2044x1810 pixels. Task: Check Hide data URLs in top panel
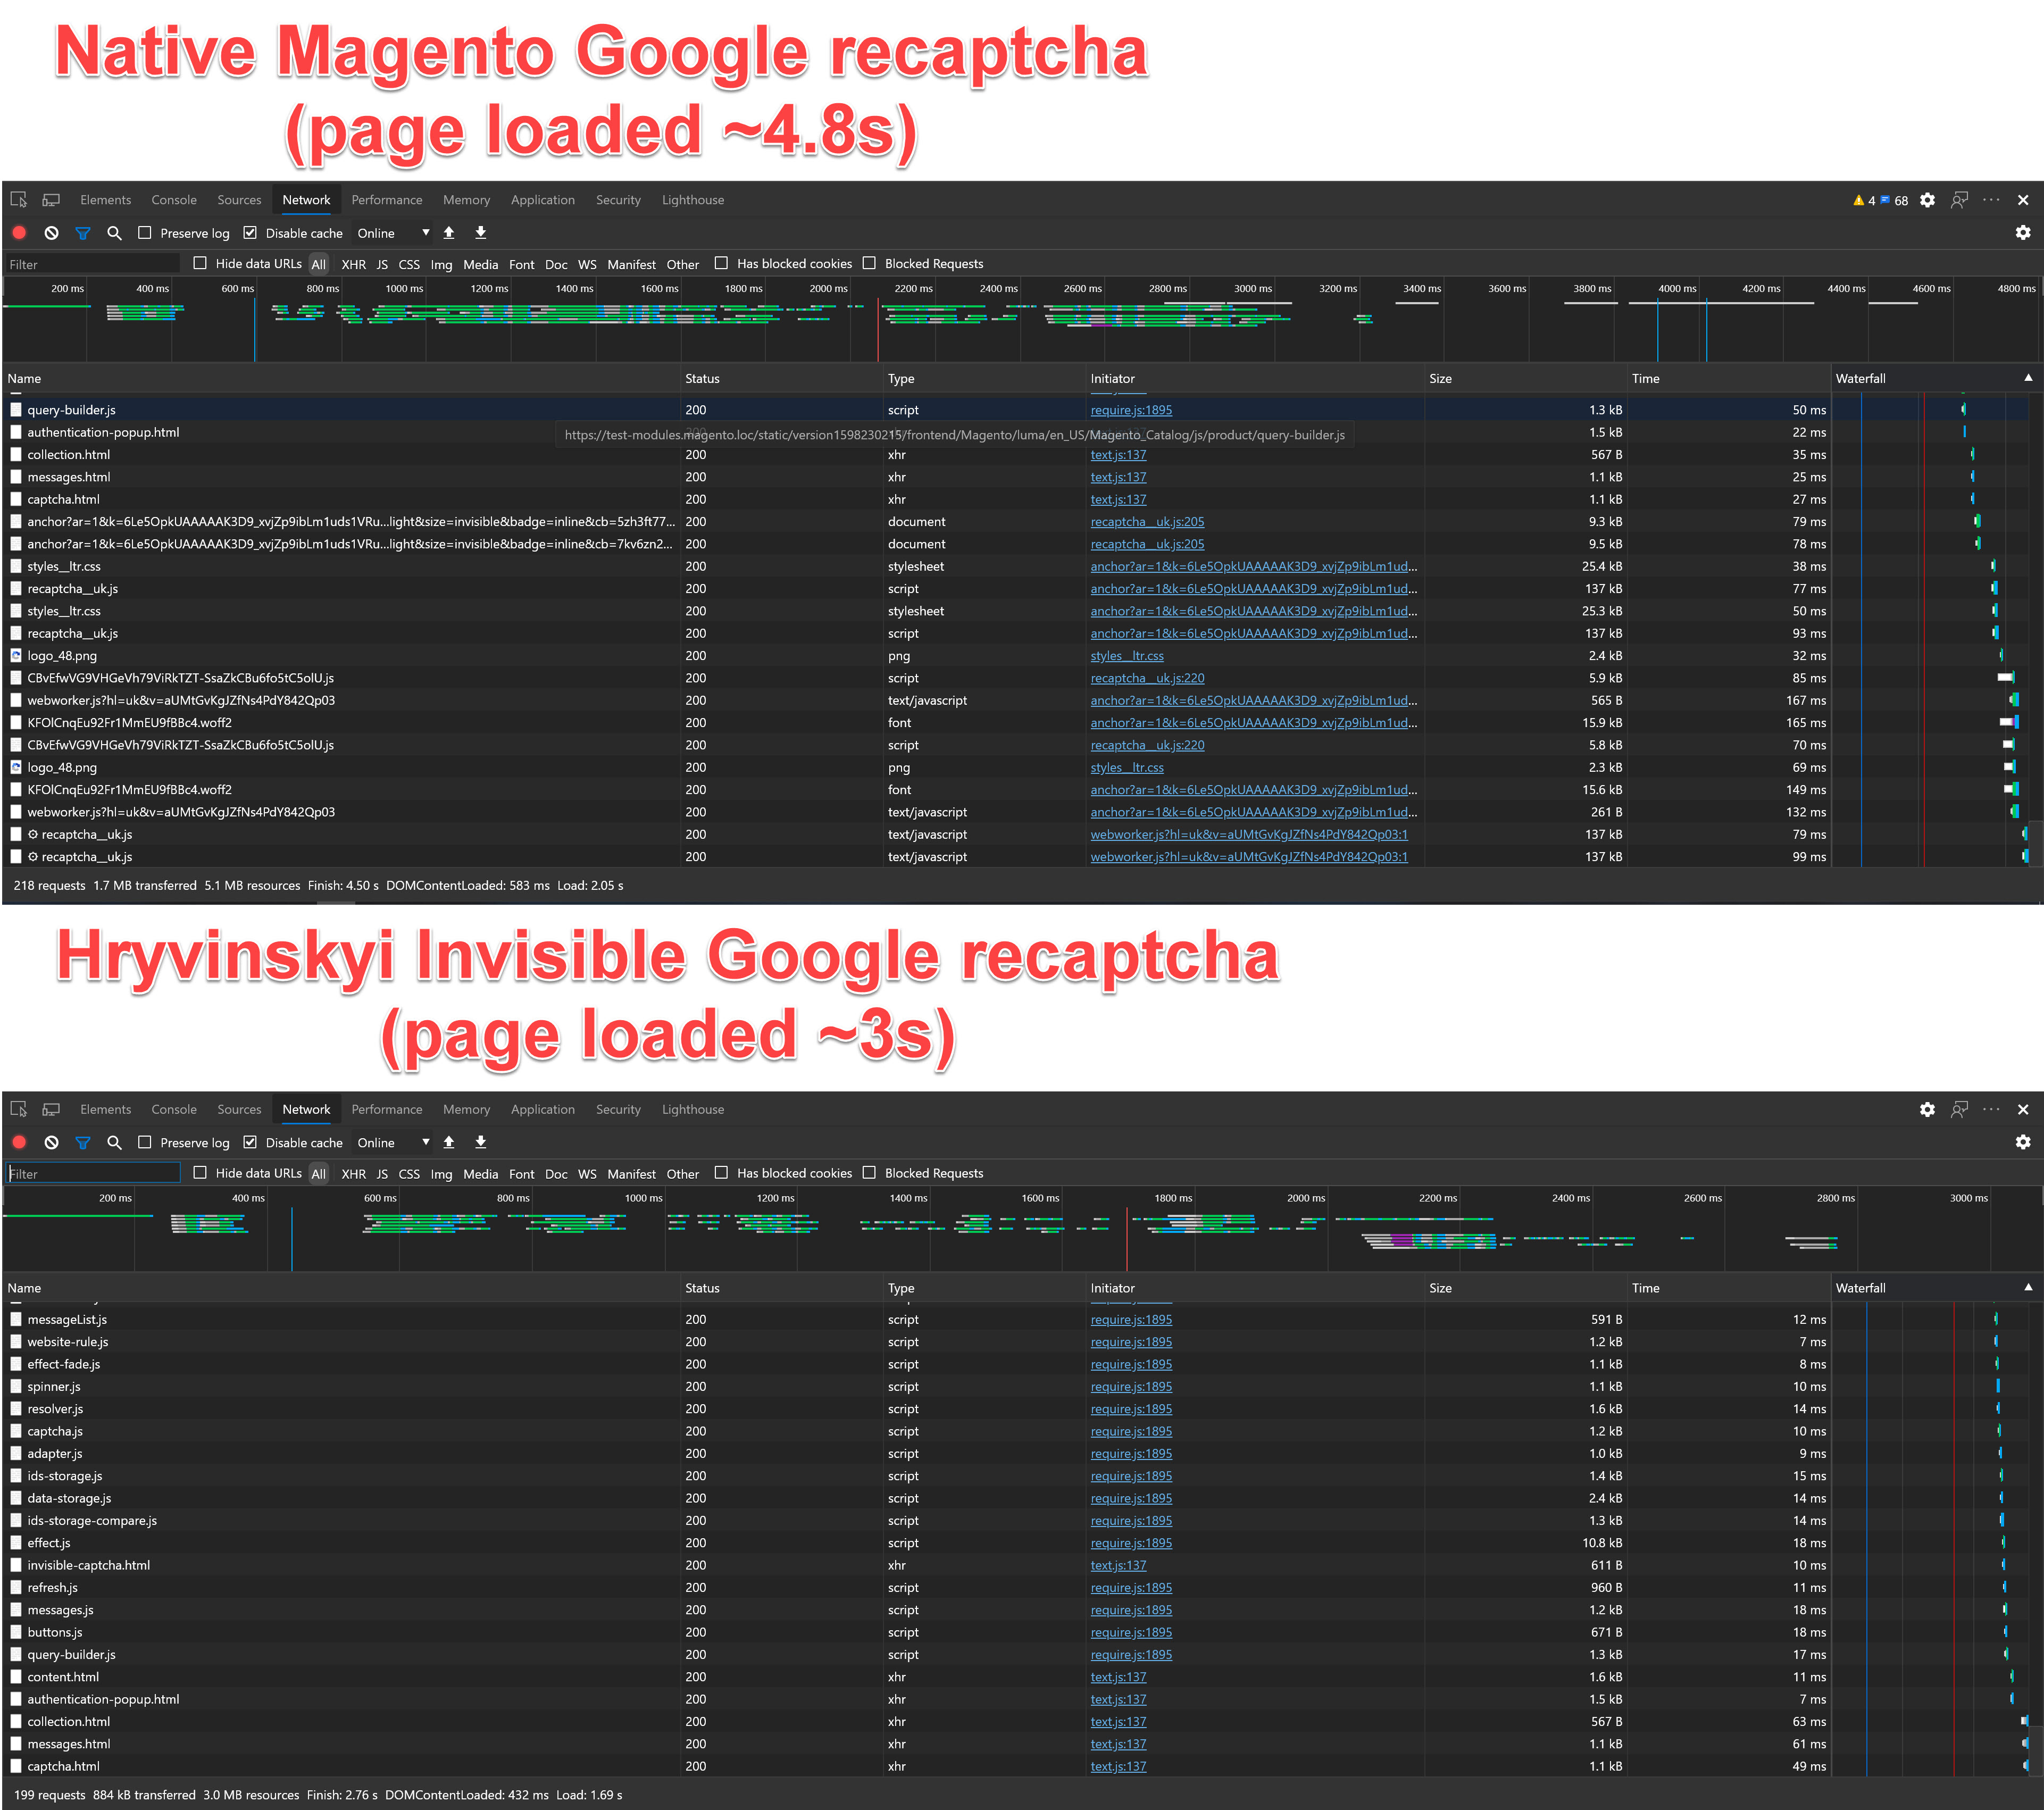pyautogui.click(x=200, y=263)
